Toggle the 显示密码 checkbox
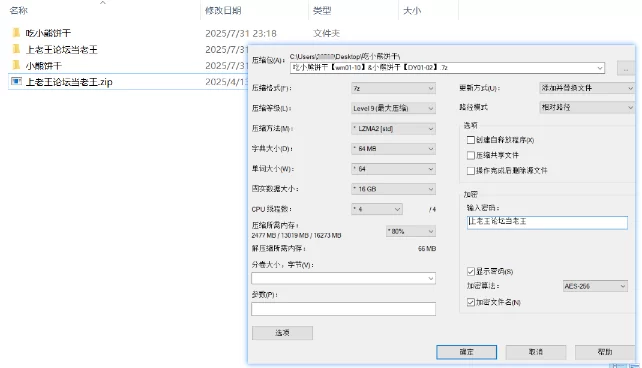642x368 pixels. click(471, 271)
